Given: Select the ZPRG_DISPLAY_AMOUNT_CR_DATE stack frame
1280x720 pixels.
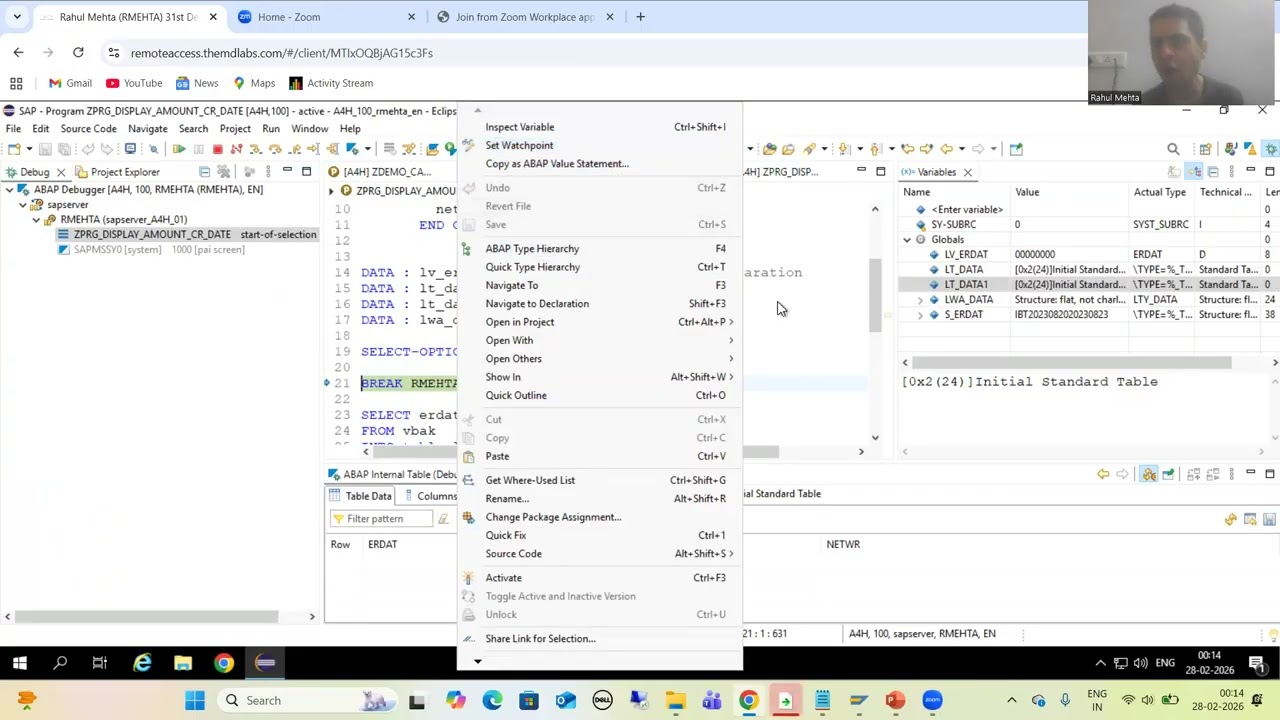Looking at the screenshot, I should 186,235.
